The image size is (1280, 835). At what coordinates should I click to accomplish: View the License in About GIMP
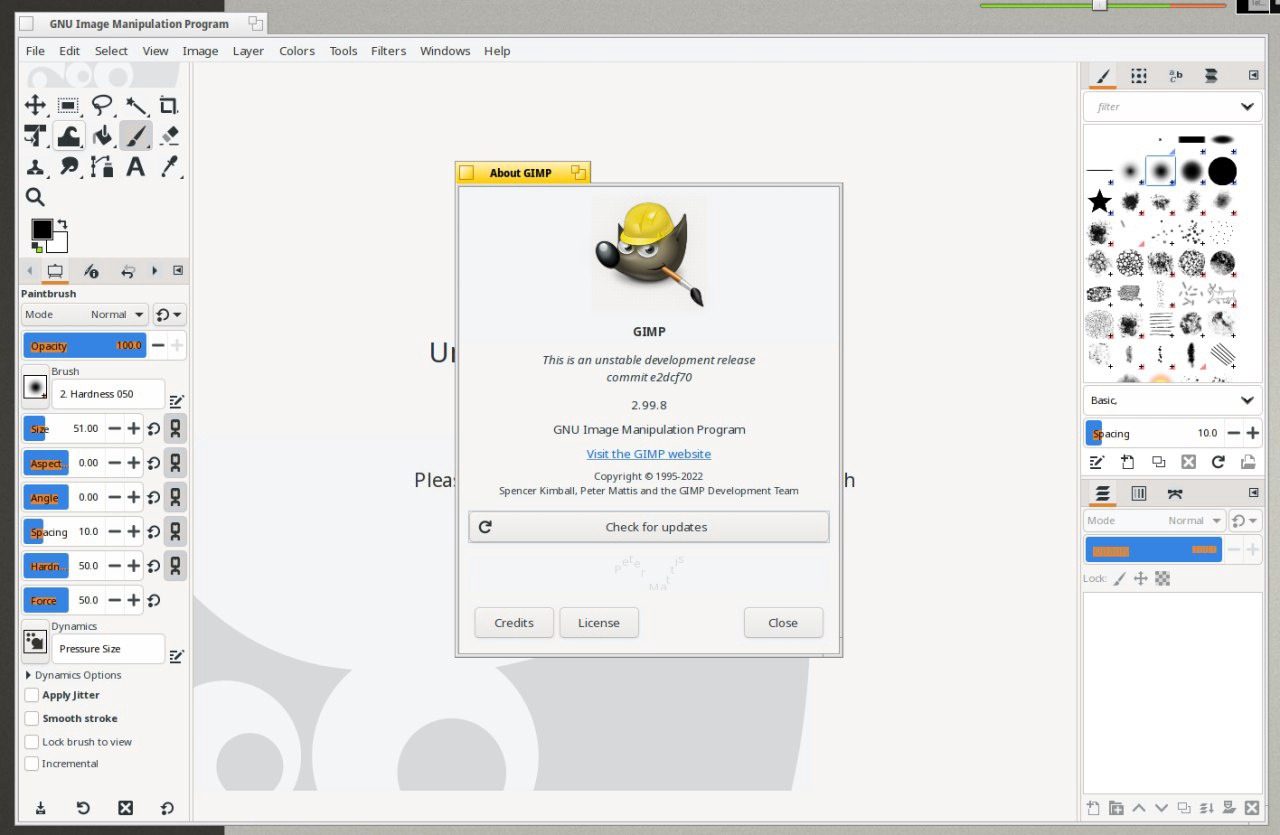599,623
